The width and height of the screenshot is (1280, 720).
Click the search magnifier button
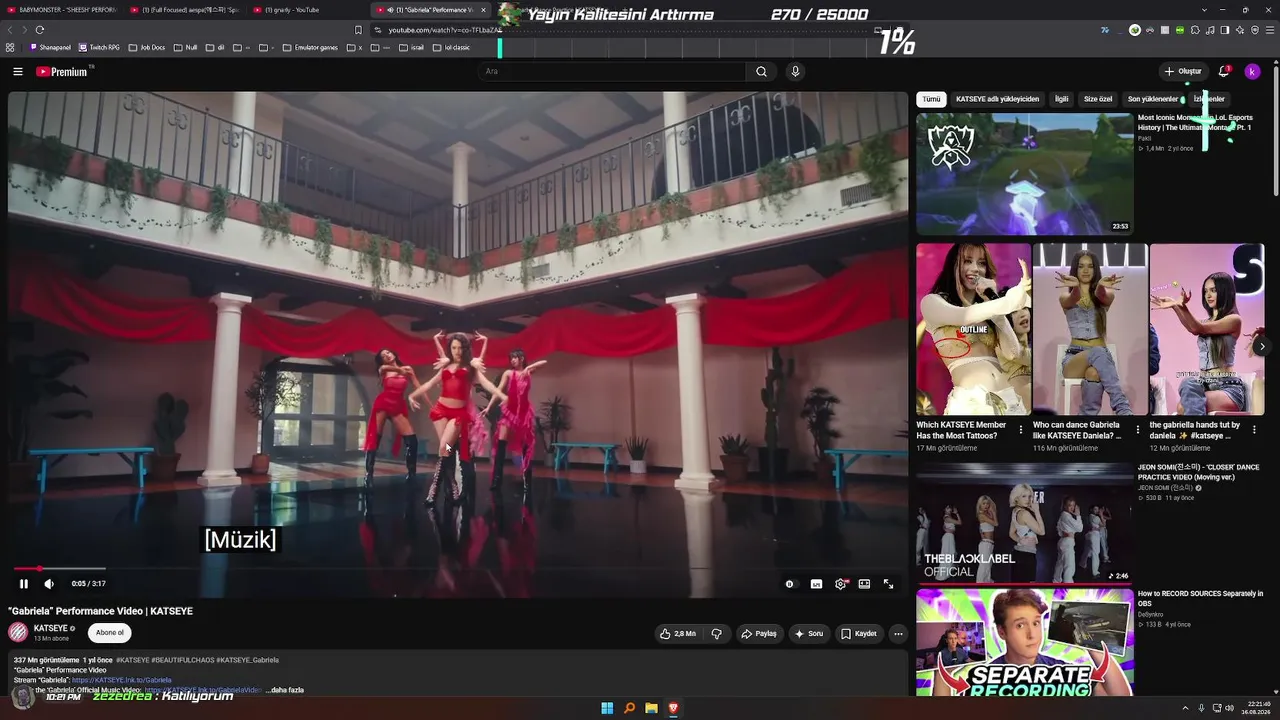click(761, 72)
